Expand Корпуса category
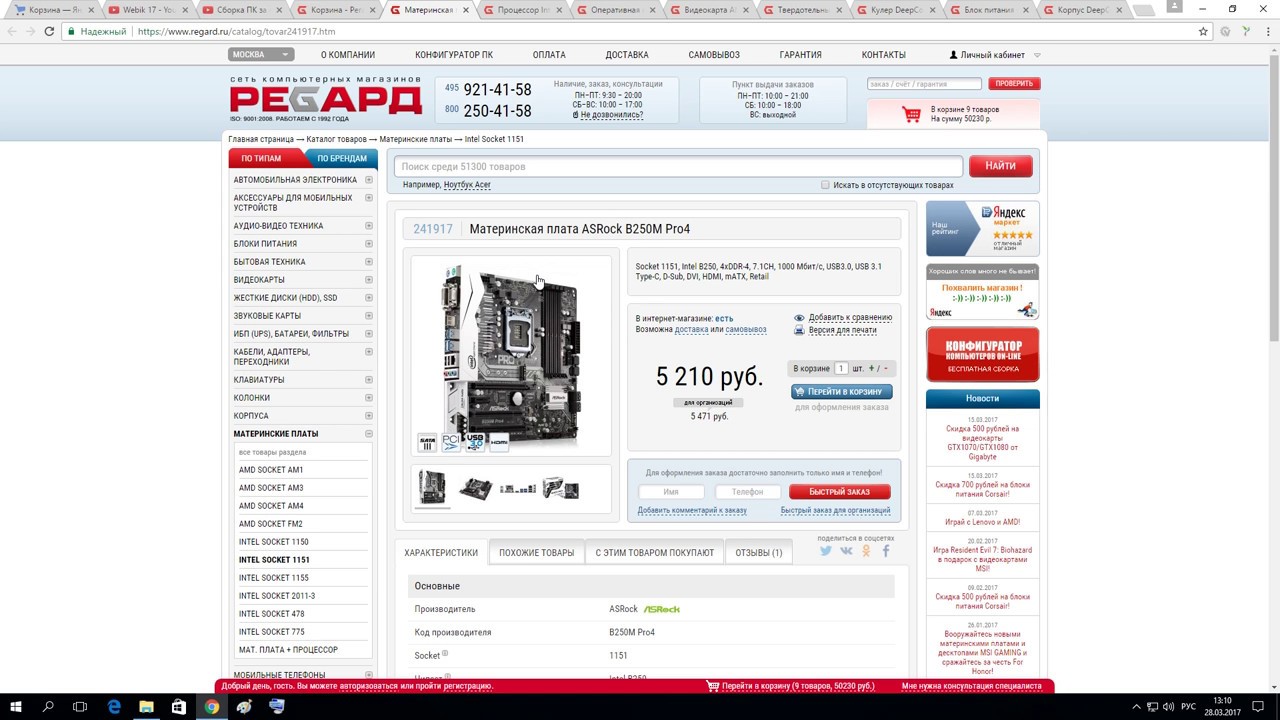 369,416
